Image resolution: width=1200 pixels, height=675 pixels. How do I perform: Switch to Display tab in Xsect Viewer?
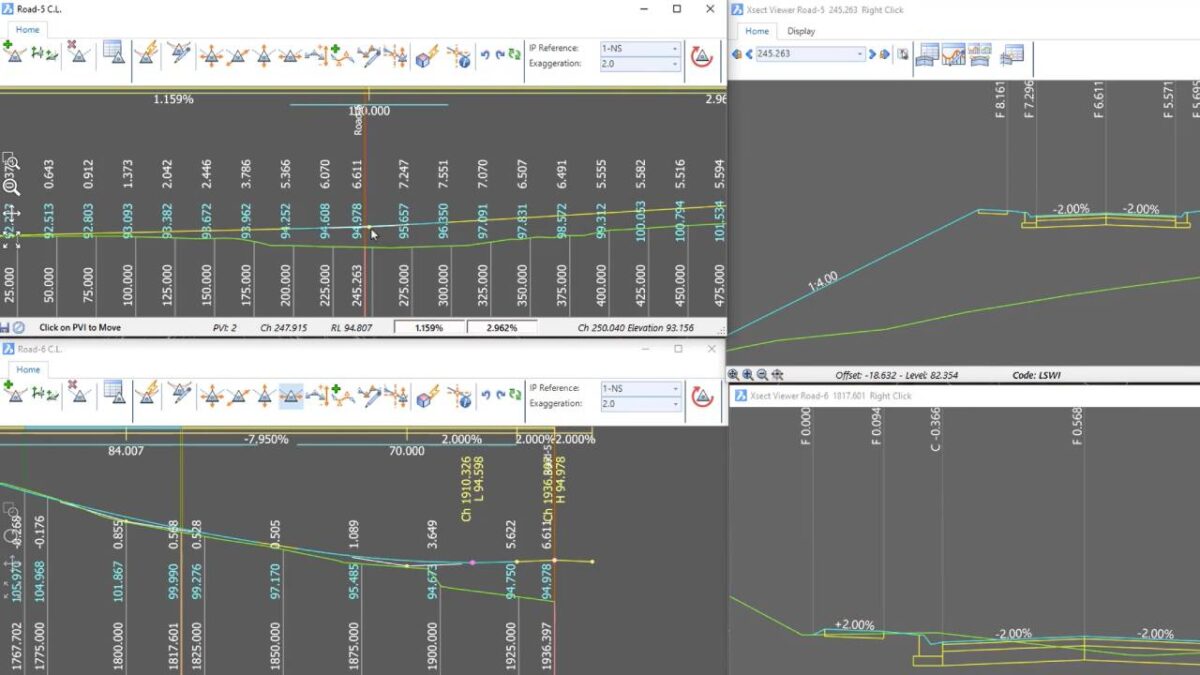click(801, 31)
